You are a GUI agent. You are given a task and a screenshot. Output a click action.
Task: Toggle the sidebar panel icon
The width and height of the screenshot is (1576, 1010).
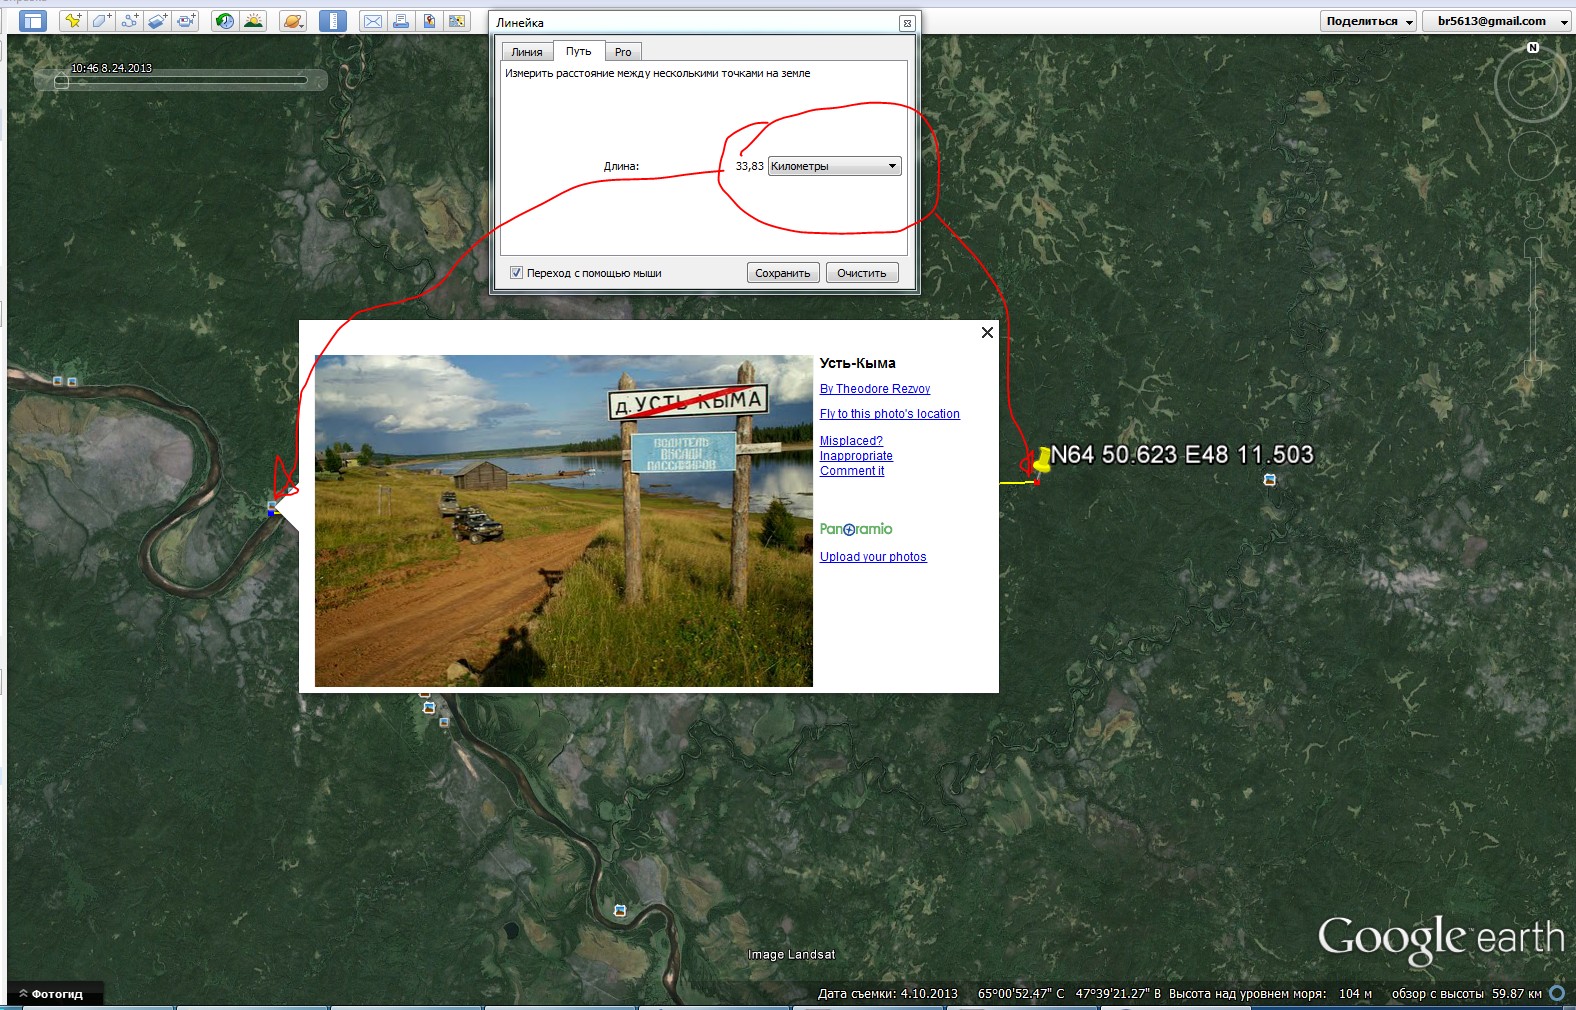[33, 21]
